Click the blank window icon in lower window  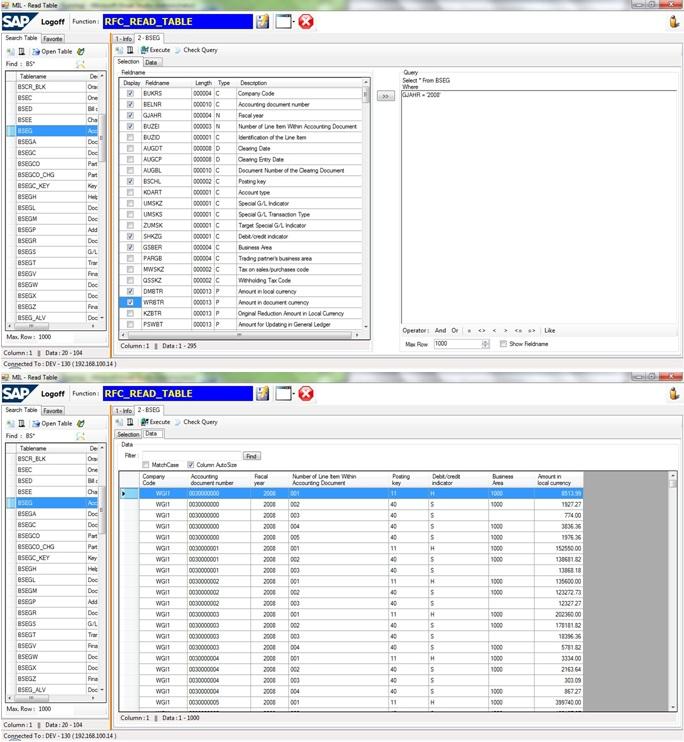(283, 393)
